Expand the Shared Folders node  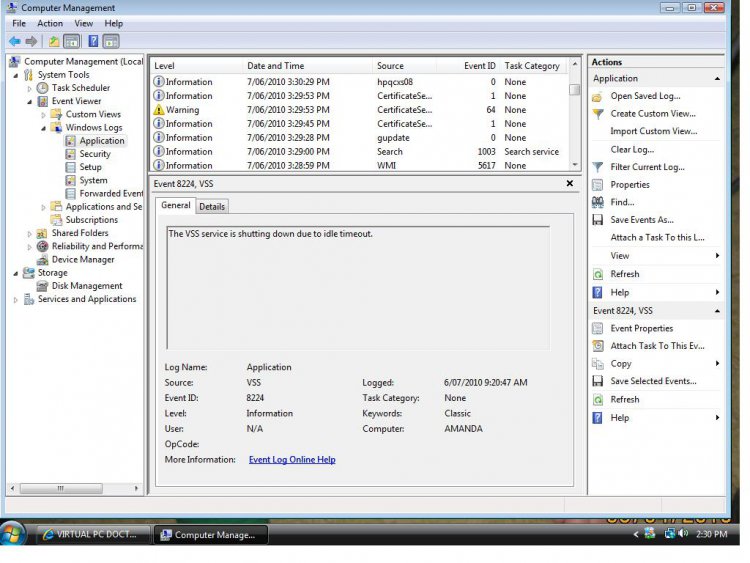click(x=30, y=234)
